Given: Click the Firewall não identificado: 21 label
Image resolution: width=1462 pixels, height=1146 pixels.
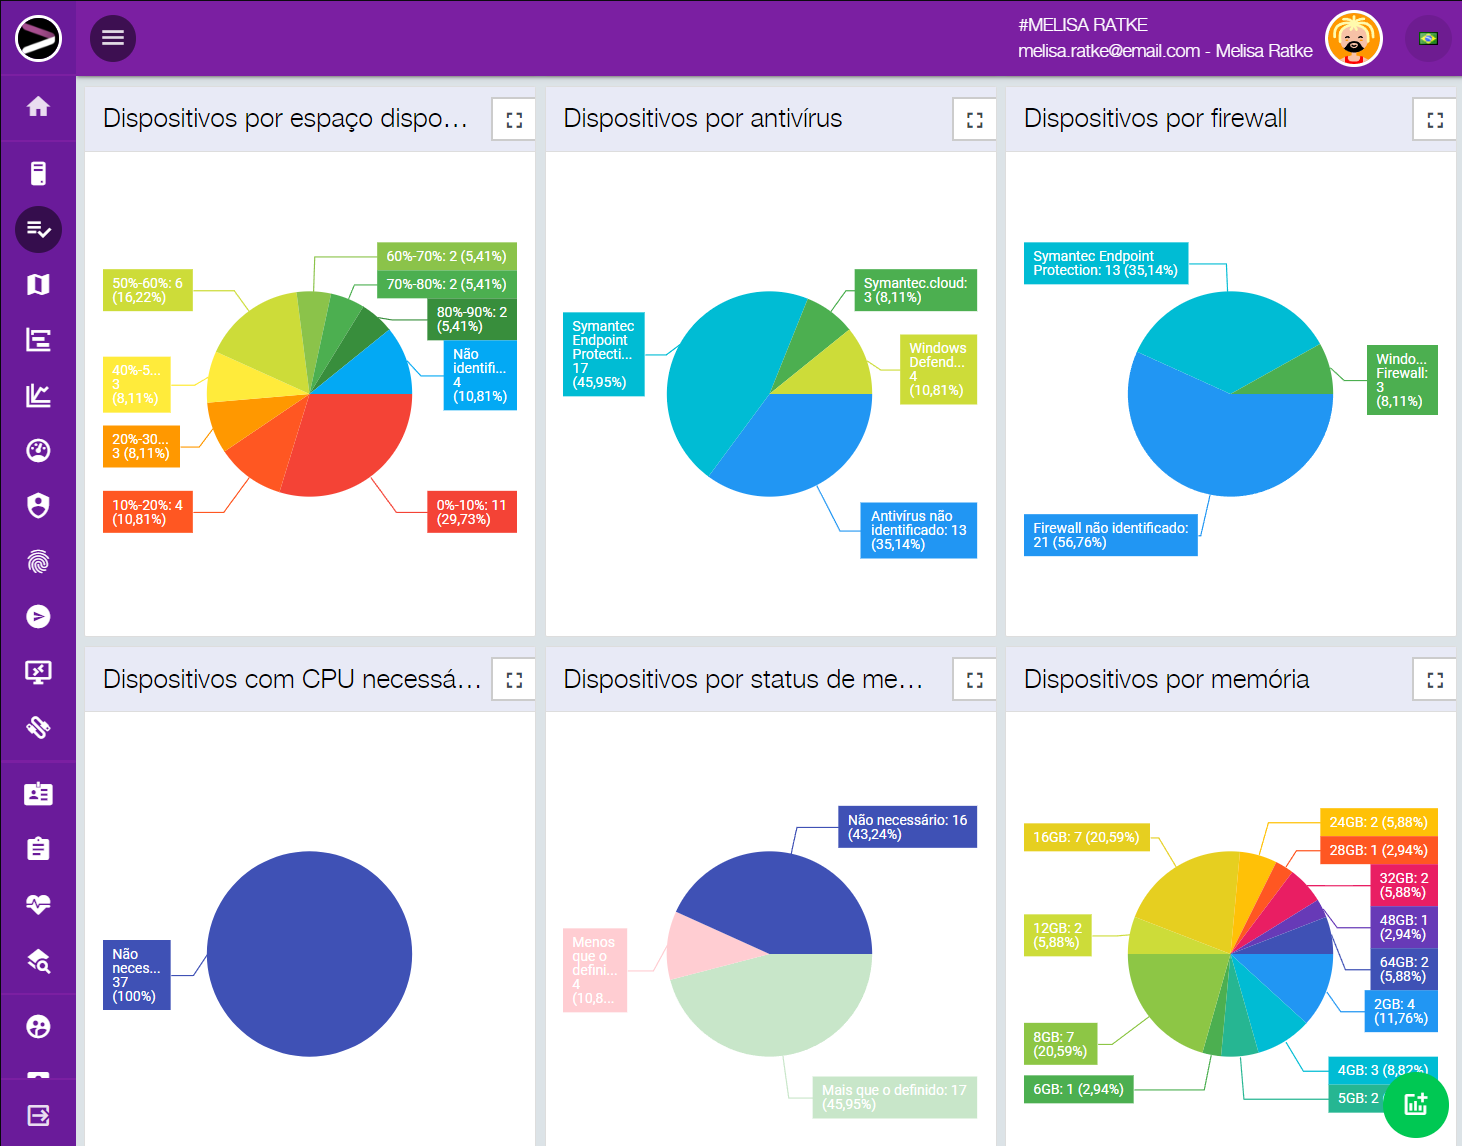Looking at the screenshot, I should (1110, 535).
